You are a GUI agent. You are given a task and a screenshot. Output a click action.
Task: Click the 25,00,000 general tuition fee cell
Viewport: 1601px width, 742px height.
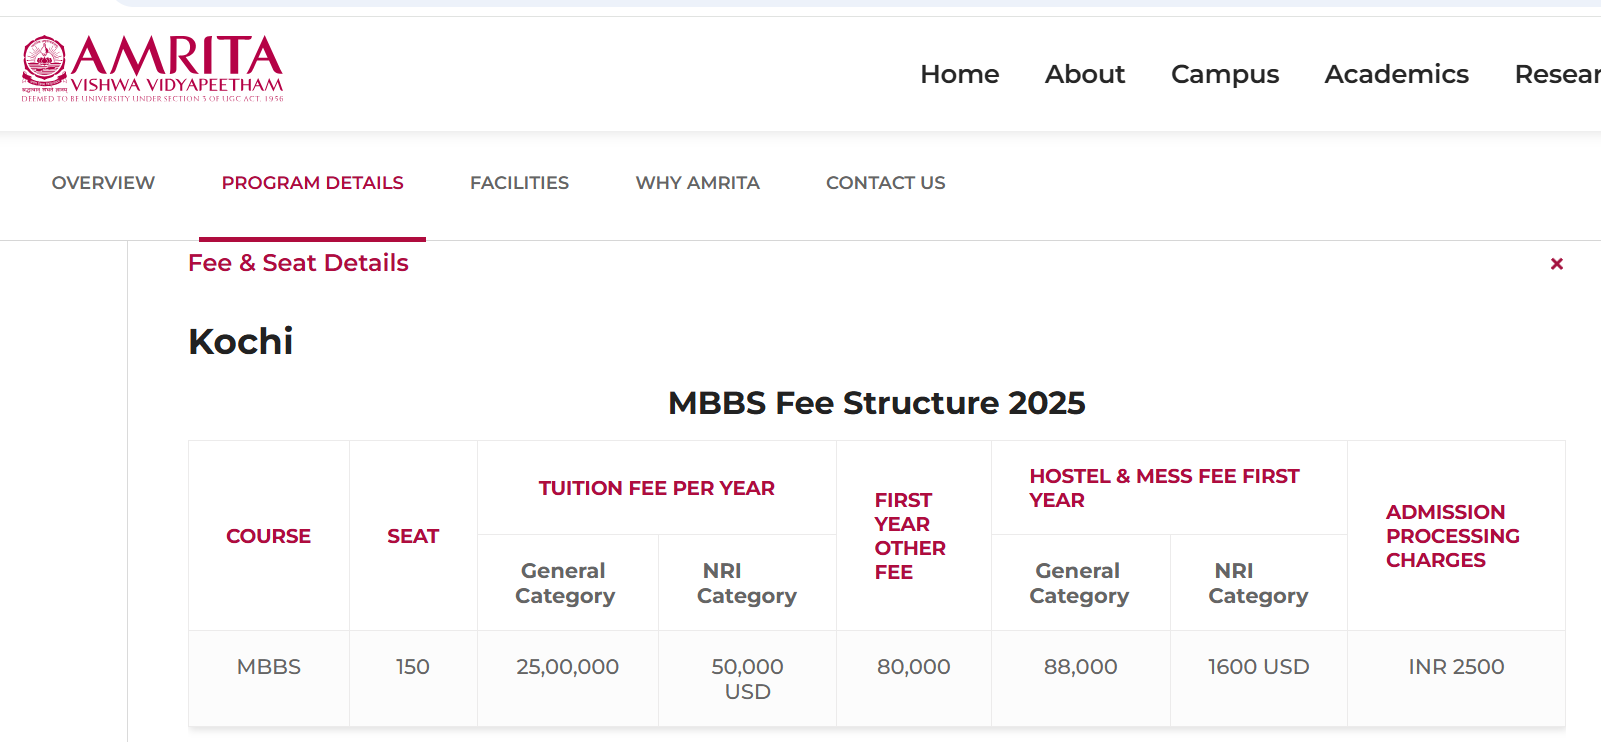tap(567, 667)
